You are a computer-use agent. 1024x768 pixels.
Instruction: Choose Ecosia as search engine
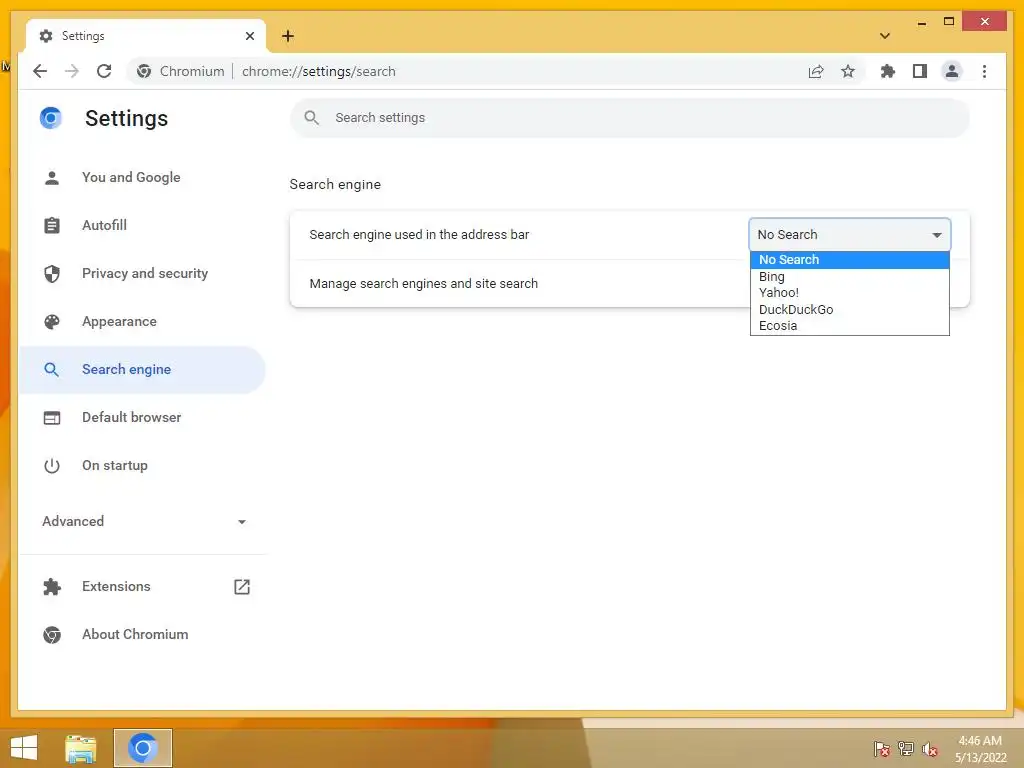(850, 326)
